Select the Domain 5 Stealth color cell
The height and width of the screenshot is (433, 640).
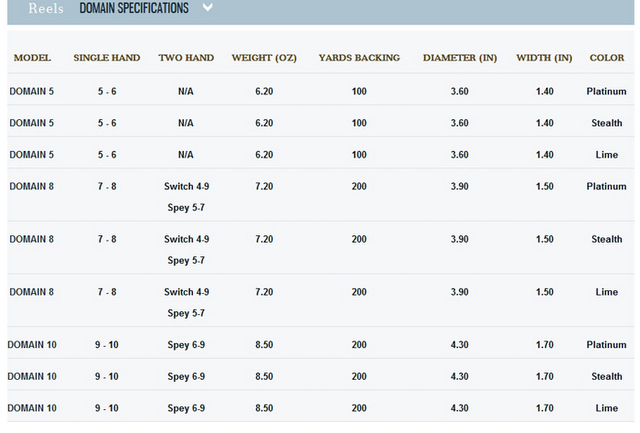607,123
